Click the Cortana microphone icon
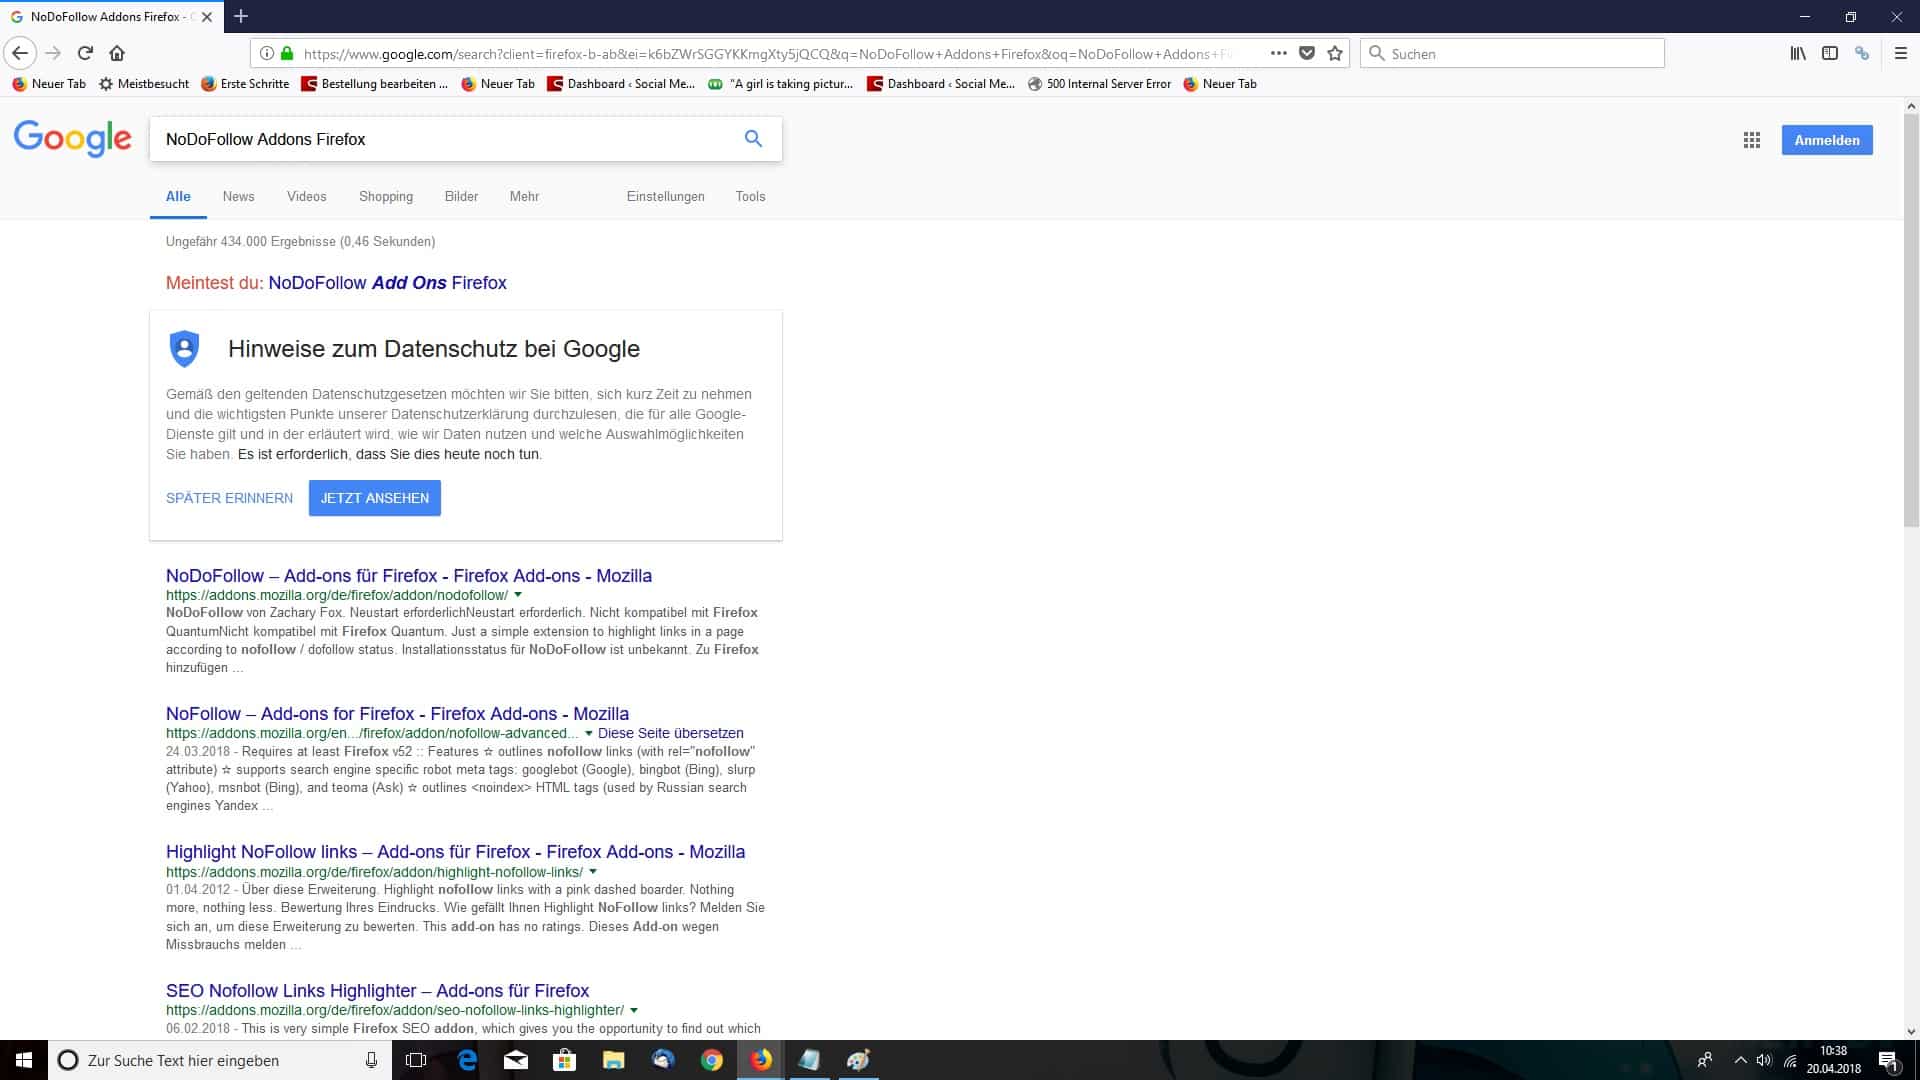1920x1080 pixels. 371,1060
